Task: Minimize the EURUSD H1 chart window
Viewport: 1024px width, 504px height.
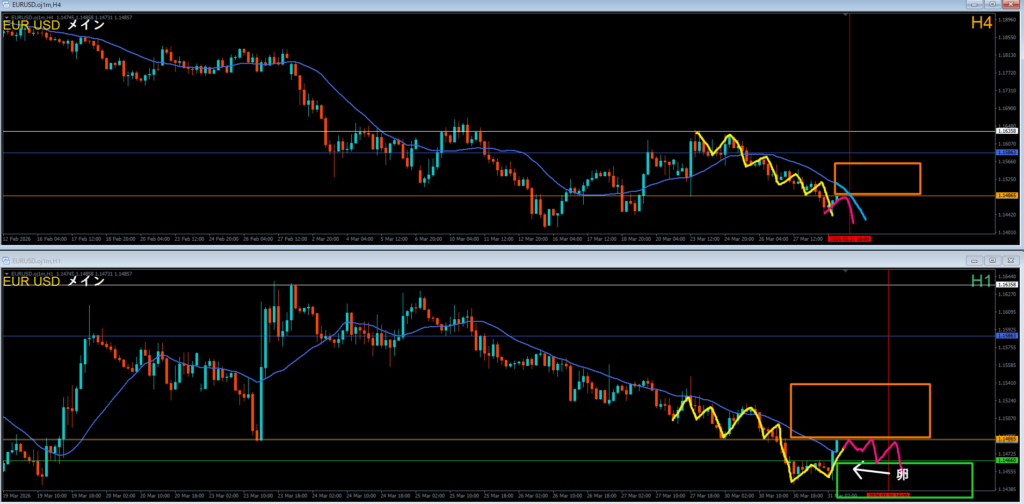Action: pos(976,261)
